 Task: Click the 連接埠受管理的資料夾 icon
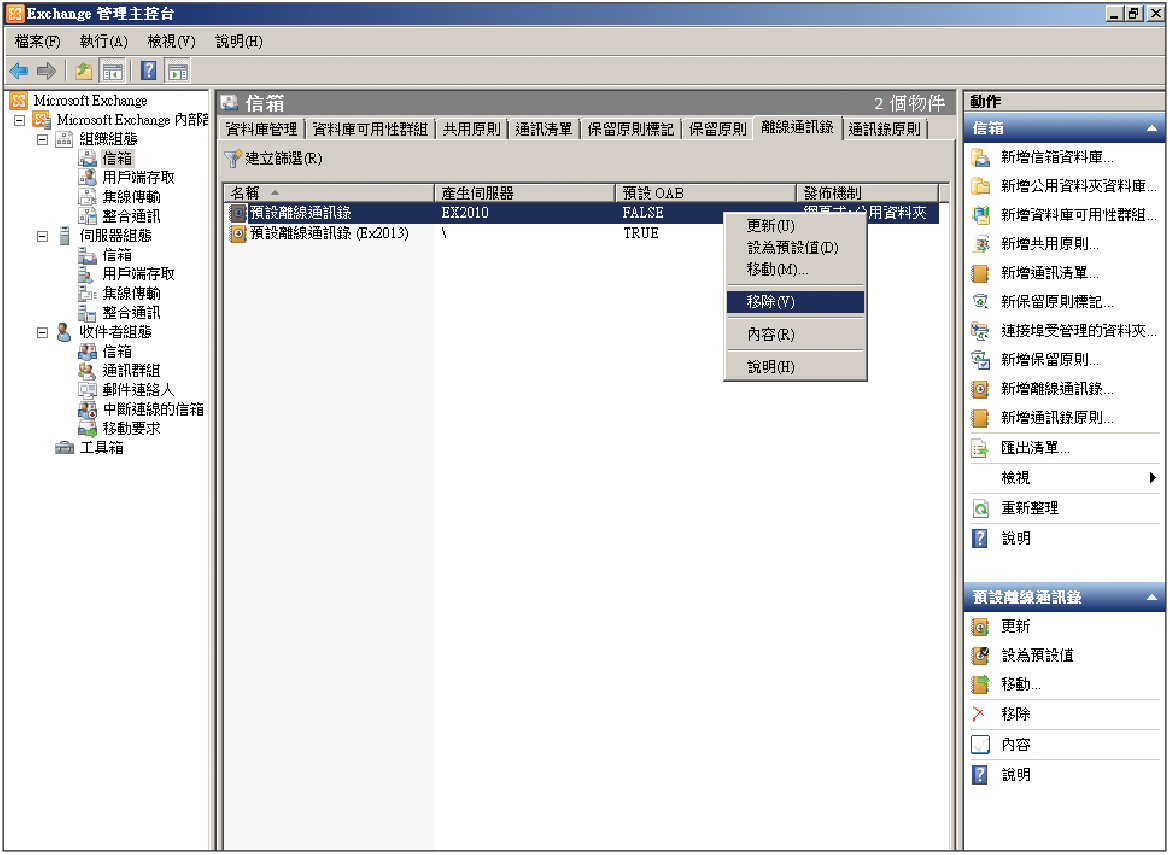coord(980,331)
